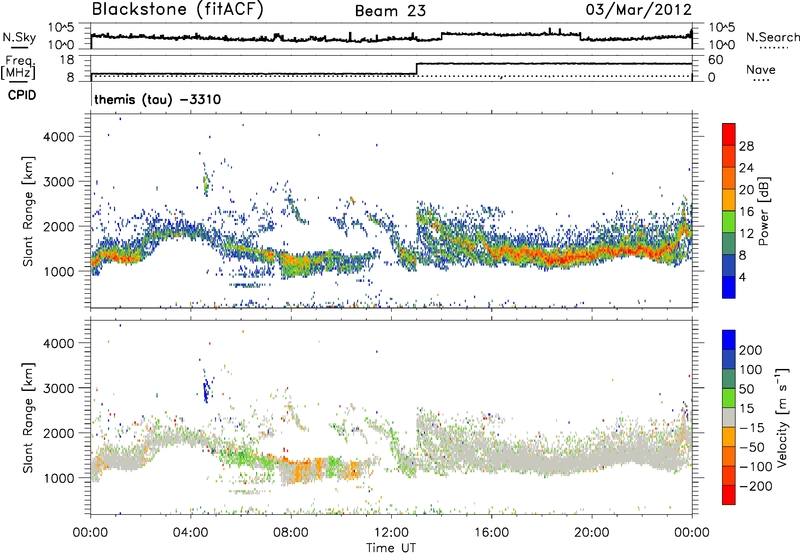Image resolution: width=800 pixels, height=554 pixels.
Task: Click Velocity colorbar segment between -100 and -200
Action: tap(729, 476)
